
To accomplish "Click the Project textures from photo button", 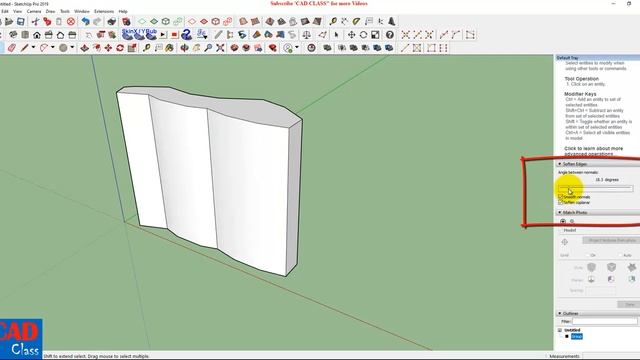I will (611, 240).
